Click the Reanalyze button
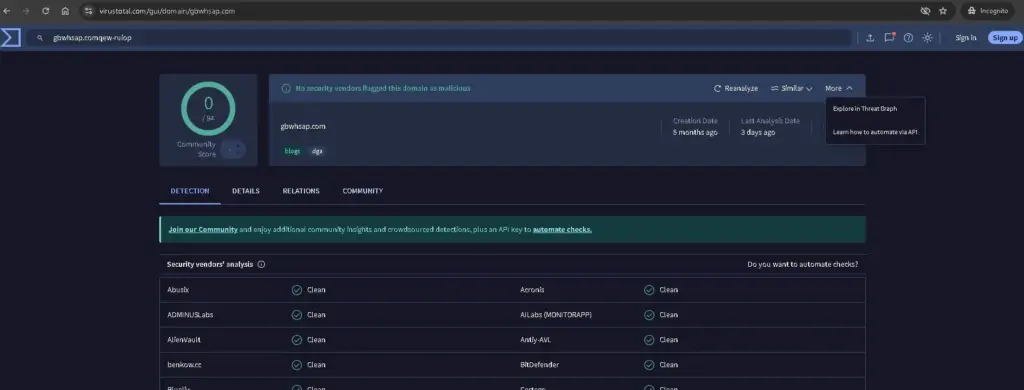1024x390 pixels. click(736, 88)
